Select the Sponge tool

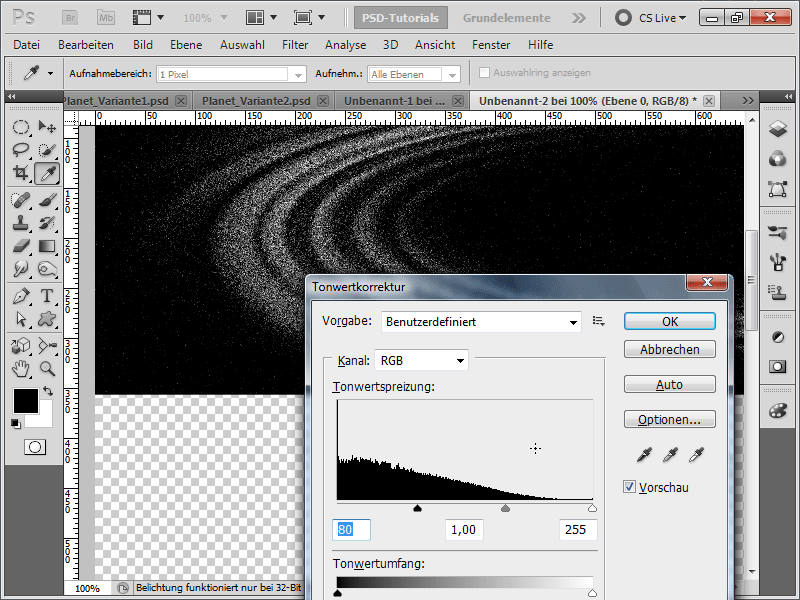[47, 269]
